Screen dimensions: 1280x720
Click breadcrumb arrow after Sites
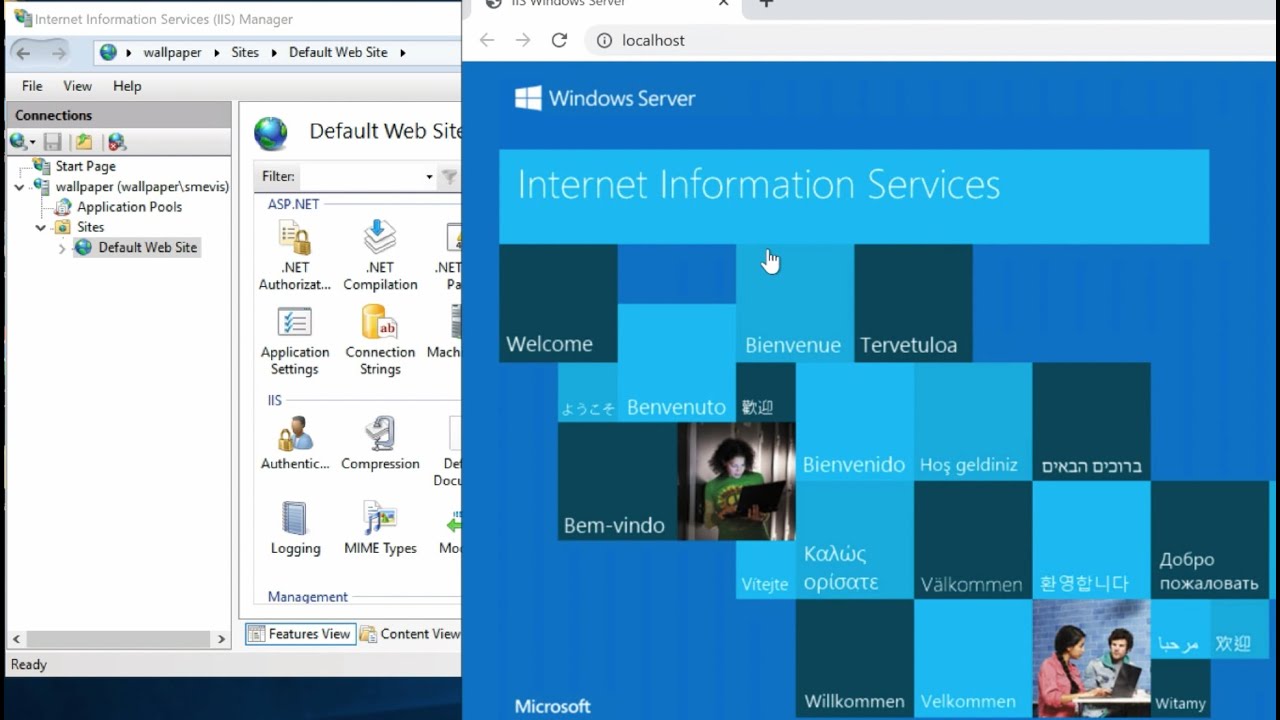coord(274,52)
